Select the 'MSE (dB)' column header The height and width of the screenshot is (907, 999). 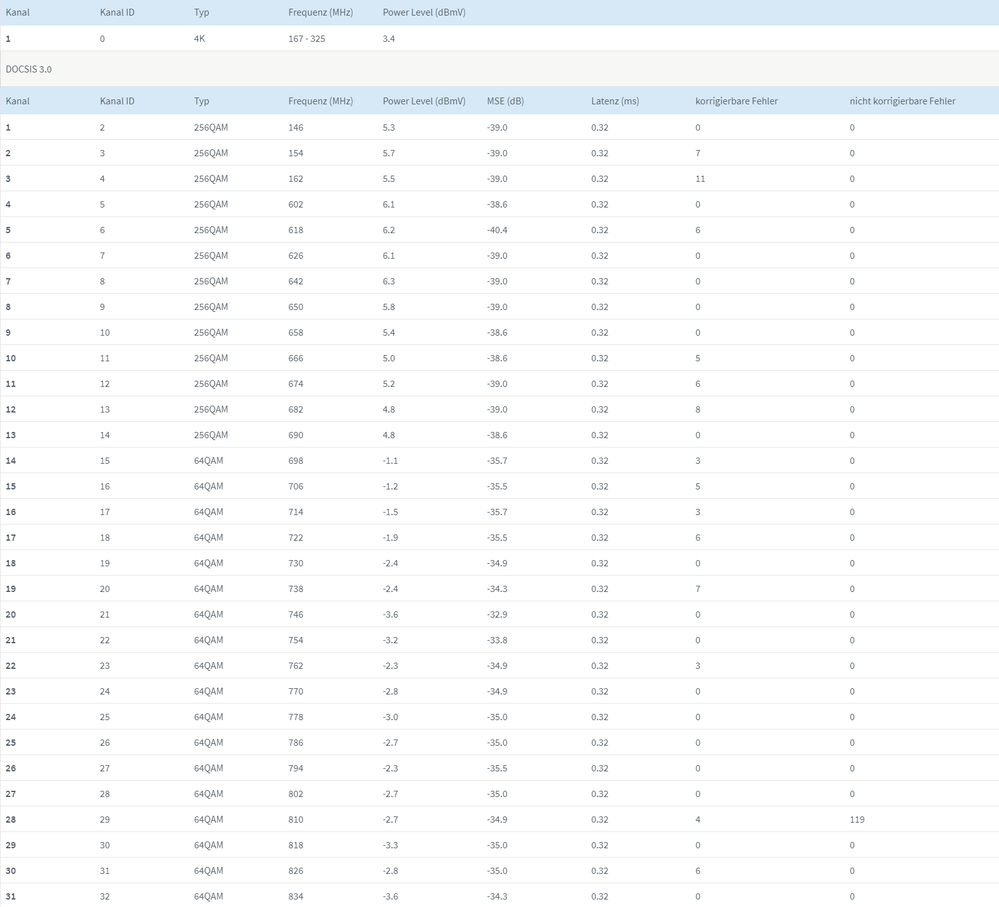[x=505, y=101]
